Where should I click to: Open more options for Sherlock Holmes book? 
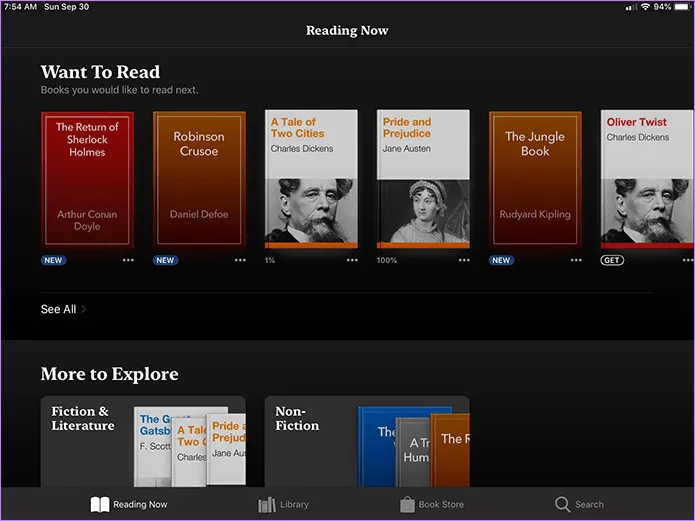coord(128,260)
